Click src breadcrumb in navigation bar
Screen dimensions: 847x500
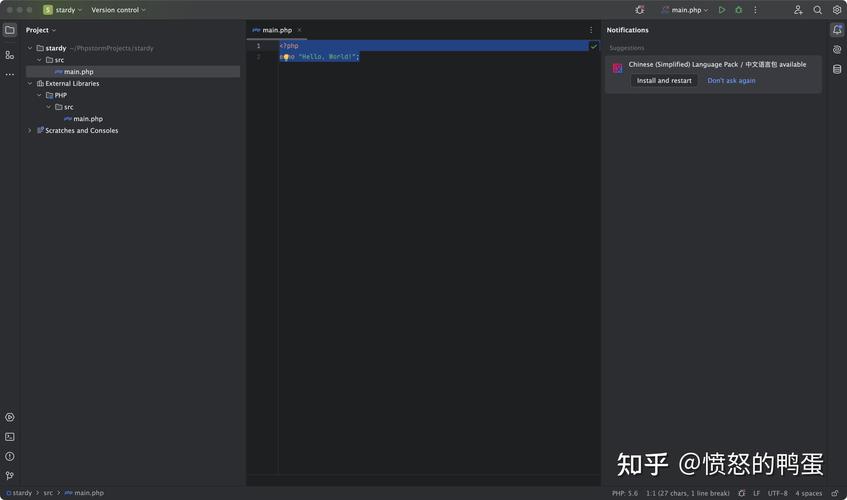(x=48, y=493)
